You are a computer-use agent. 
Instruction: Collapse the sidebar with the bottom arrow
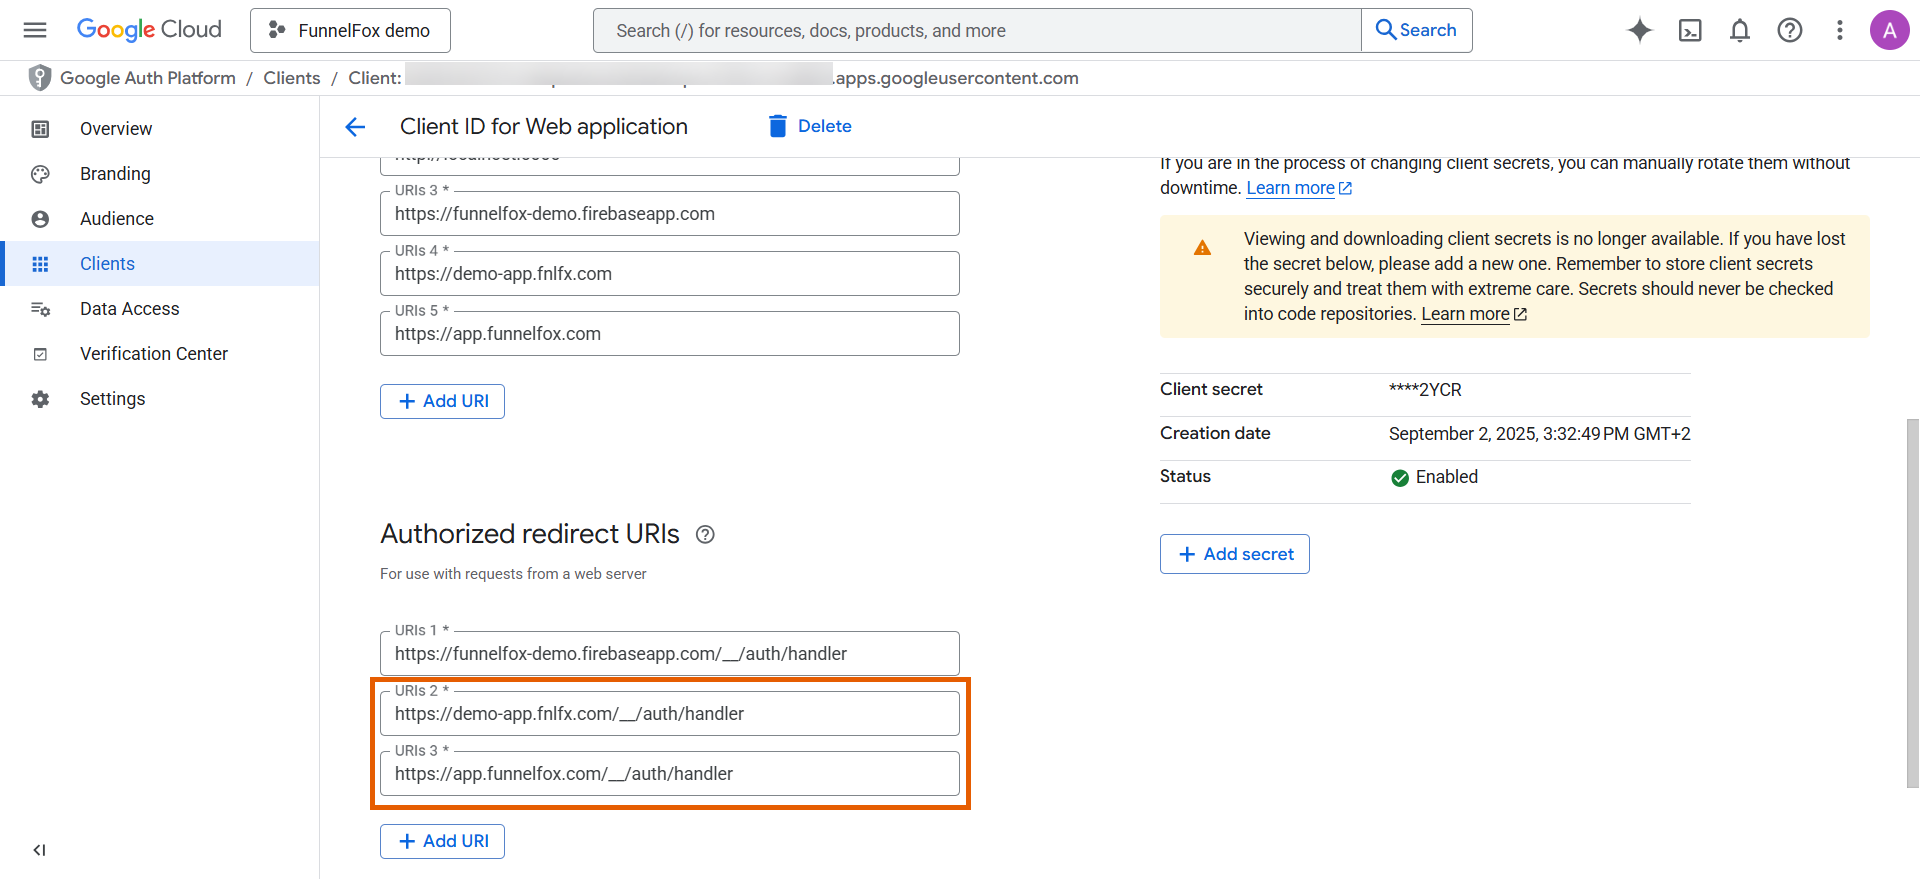(x=39, y=850)
